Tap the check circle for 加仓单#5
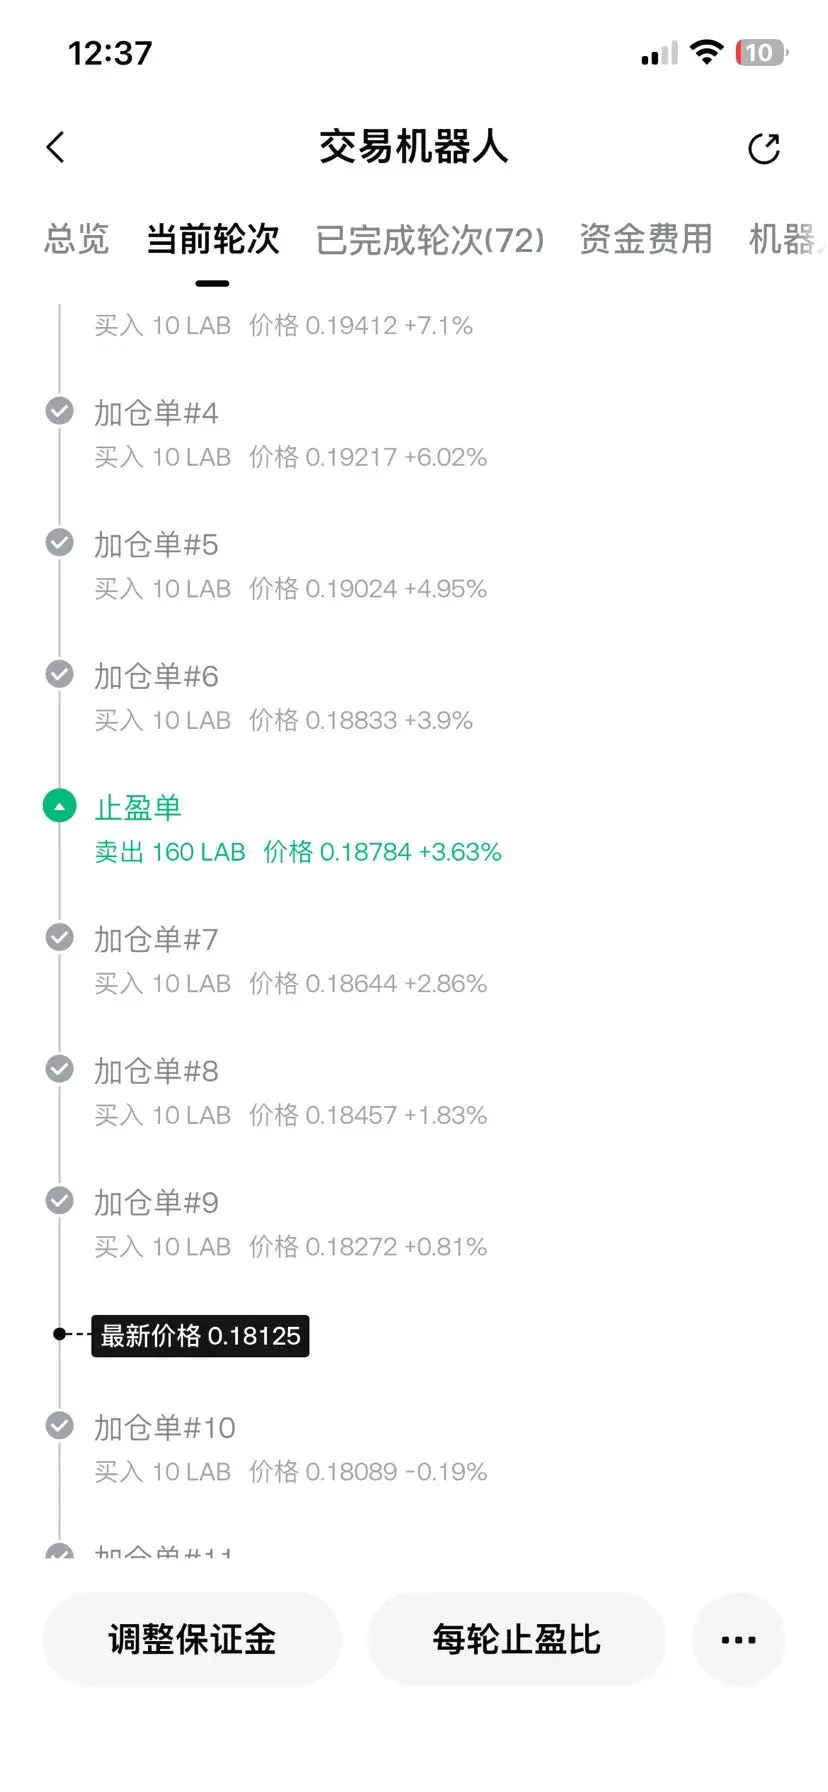The width and height of the screenshot is (828, 1792). coord(60,542)
